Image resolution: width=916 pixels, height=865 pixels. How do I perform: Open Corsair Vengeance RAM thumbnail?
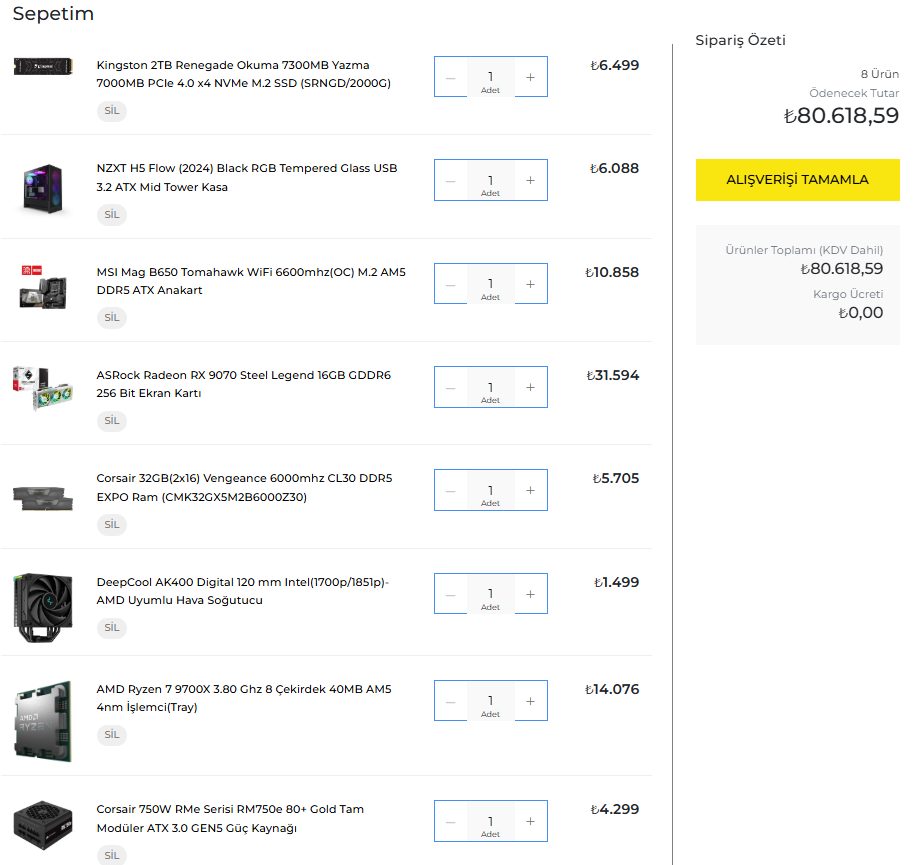tap(43, 498)
